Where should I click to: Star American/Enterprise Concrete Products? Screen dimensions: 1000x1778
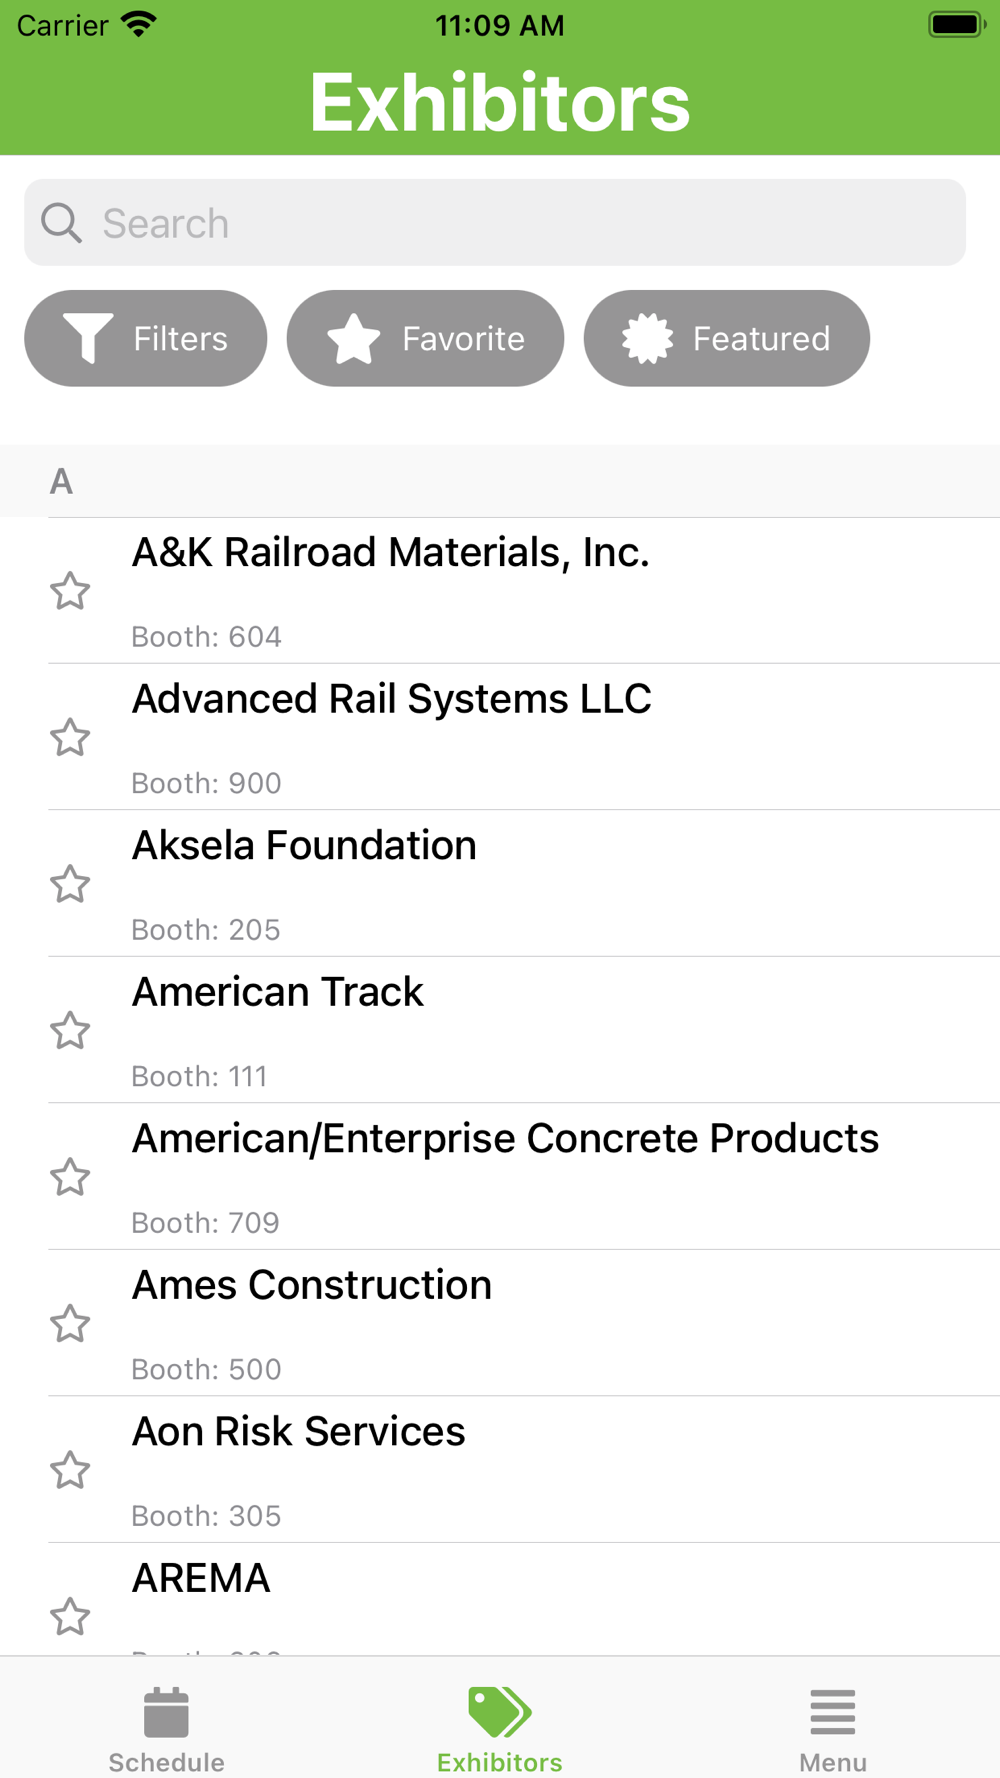click(x=70, y=1177)
